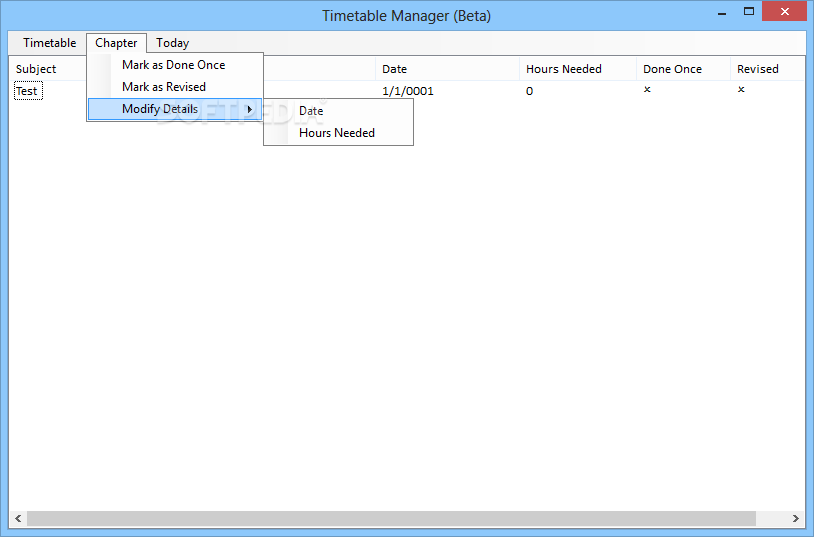Click the Revised cross mark for Test

tap(741, 89)
